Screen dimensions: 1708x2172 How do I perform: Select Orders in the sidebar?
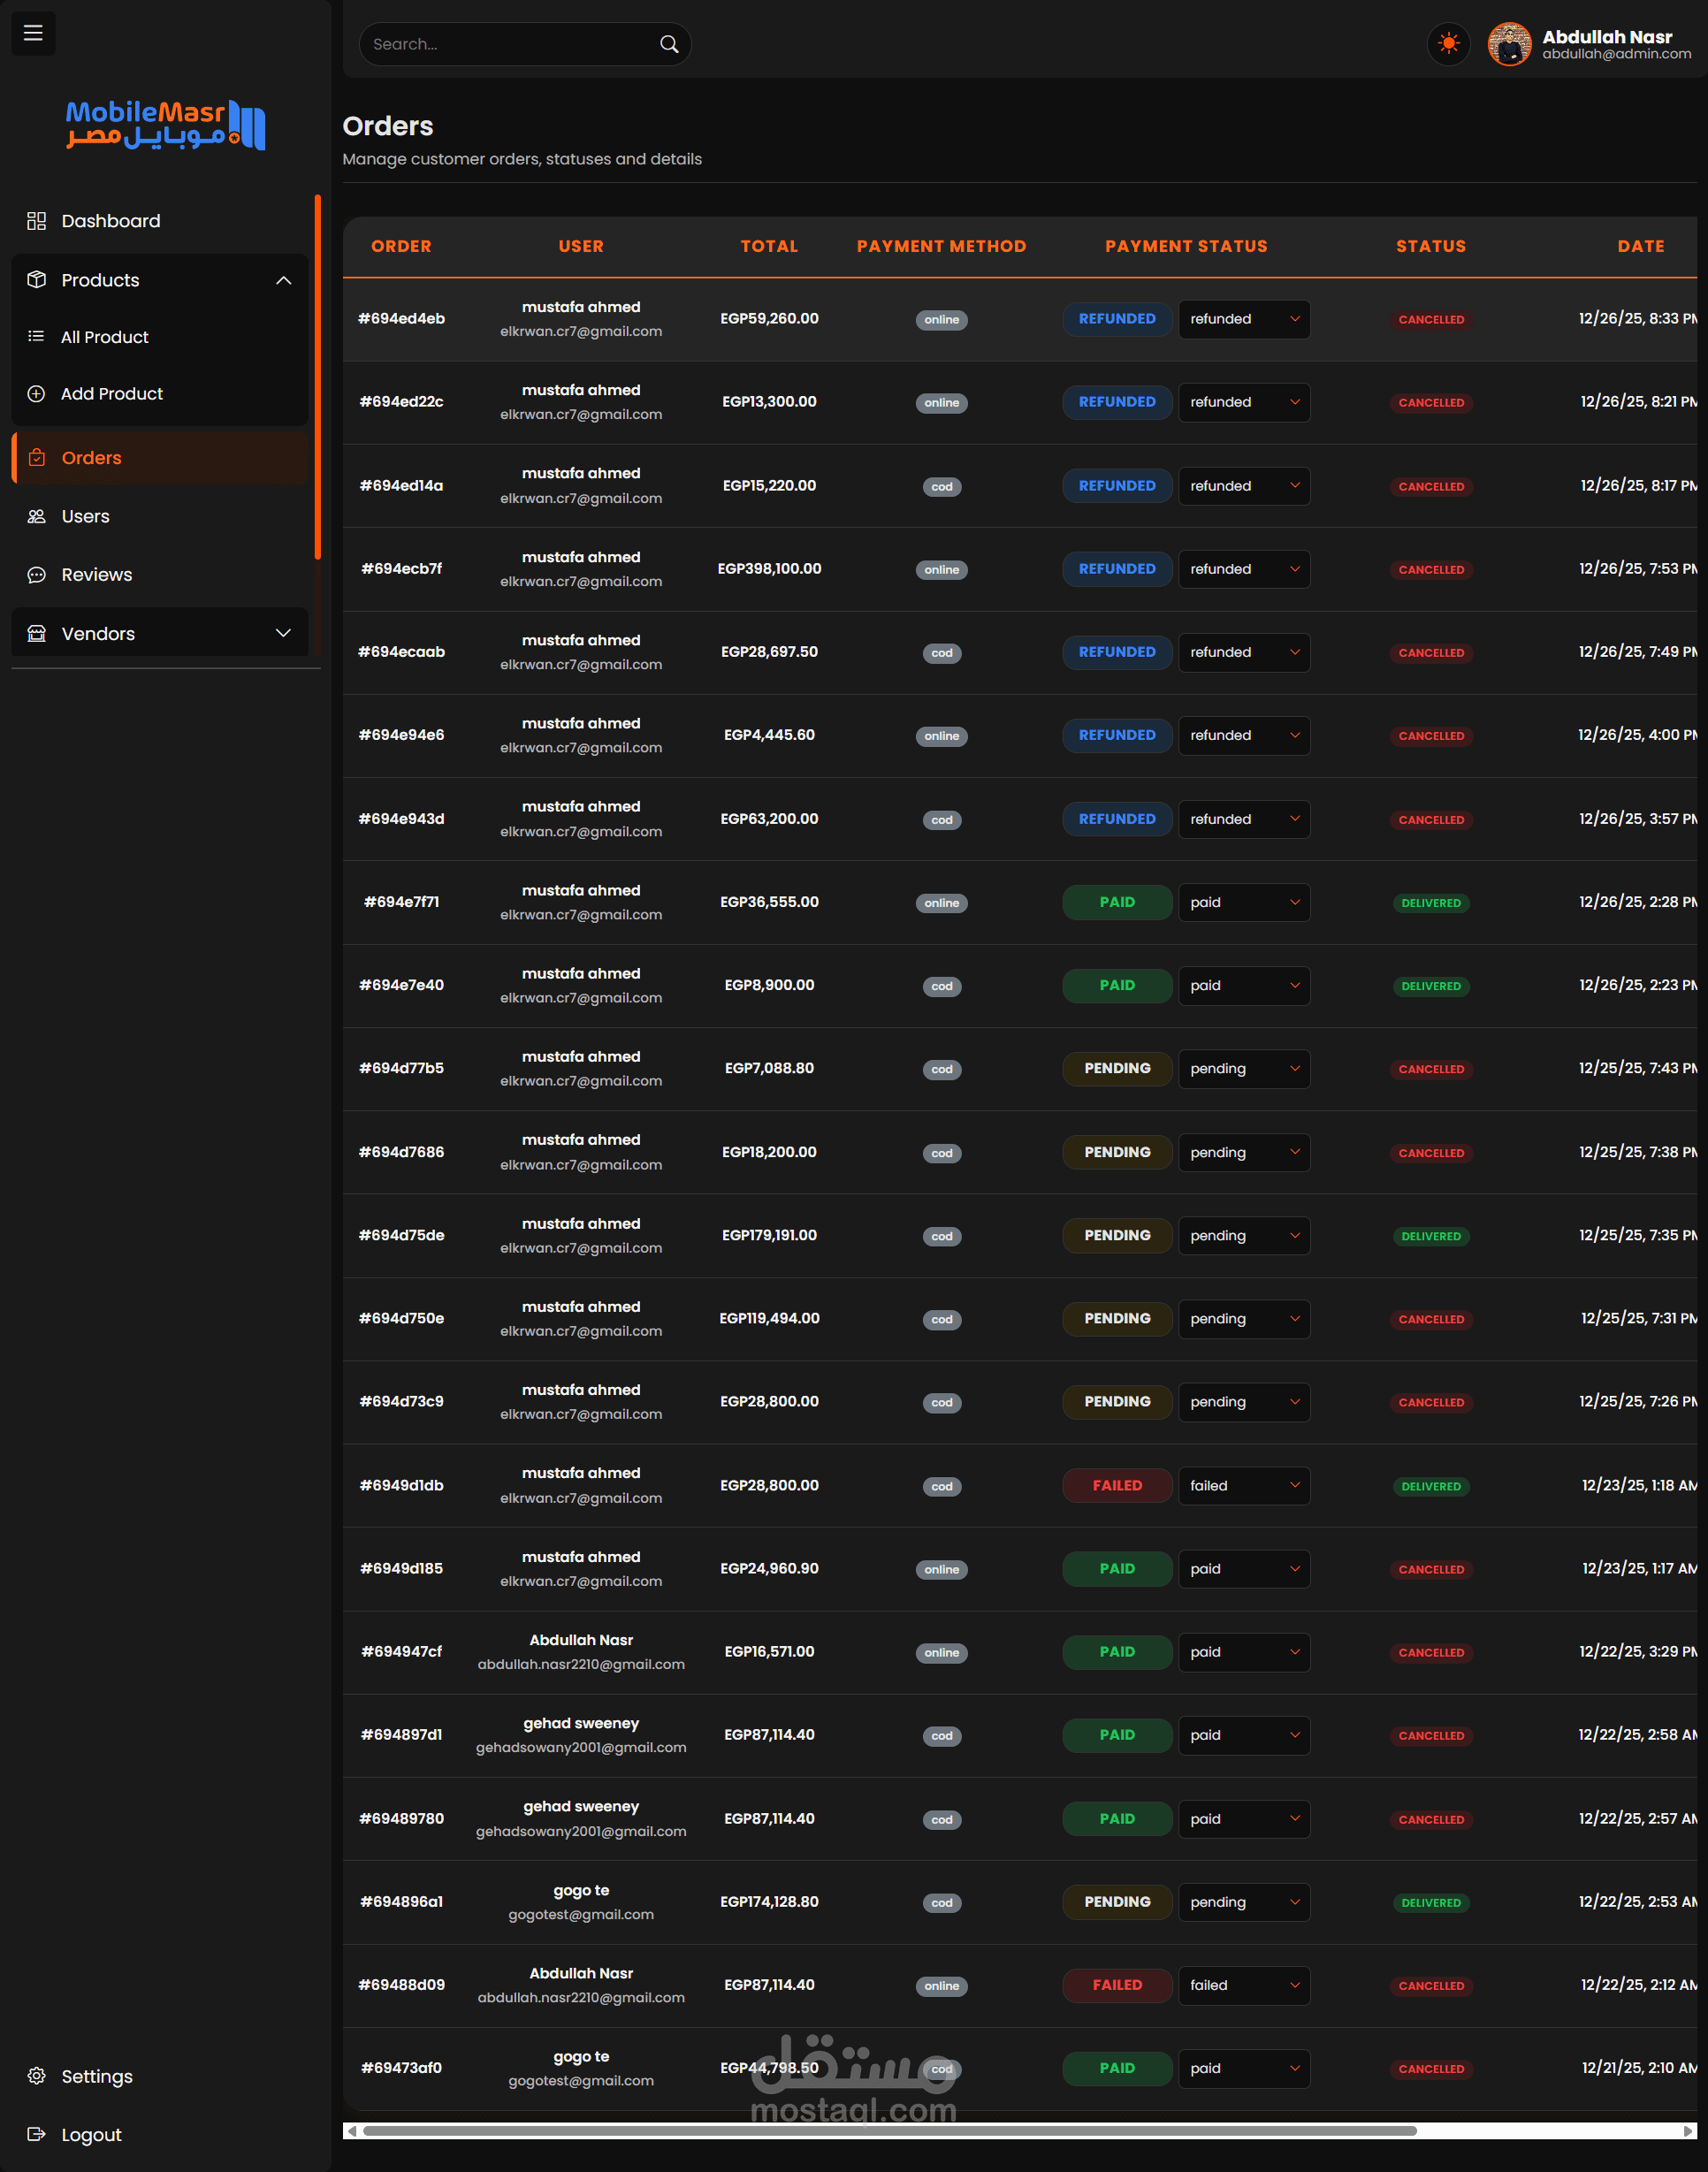click(x=91, y=458)
